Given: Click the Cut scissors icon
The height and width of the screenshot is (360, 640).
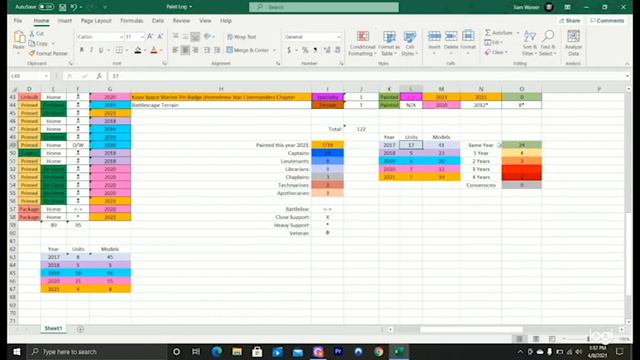Looking at the screenshot, I should (32, 33).
